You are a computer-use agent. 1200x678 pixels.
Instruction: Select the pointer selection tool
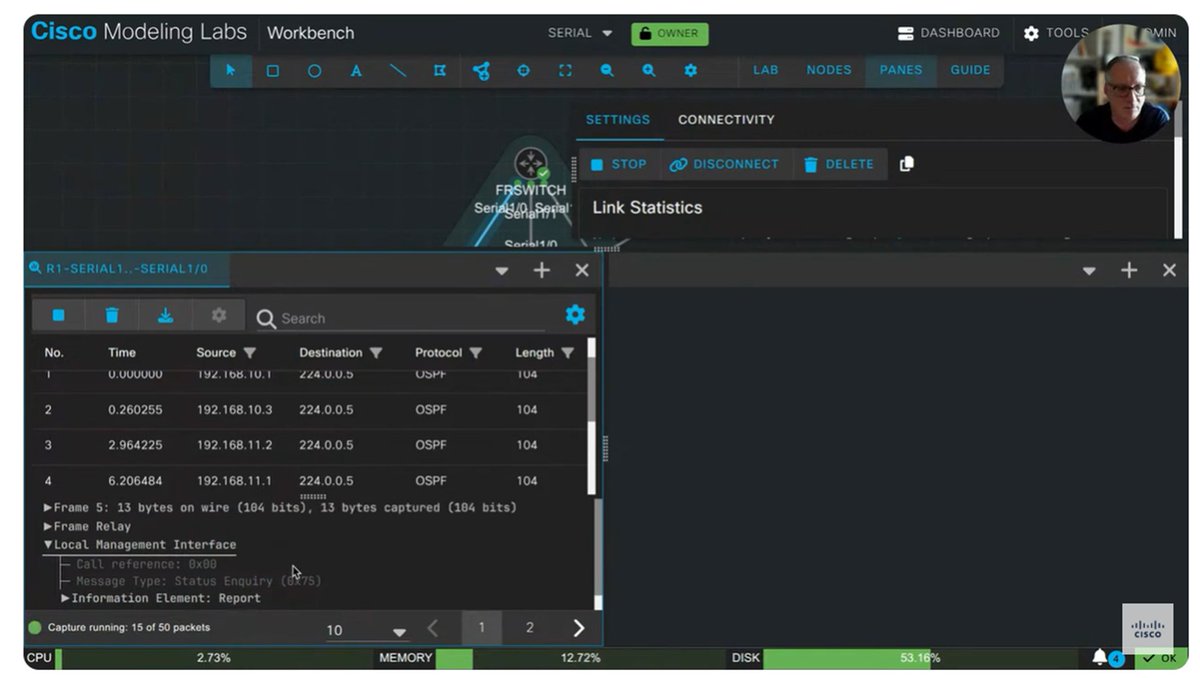coord(231,71)
